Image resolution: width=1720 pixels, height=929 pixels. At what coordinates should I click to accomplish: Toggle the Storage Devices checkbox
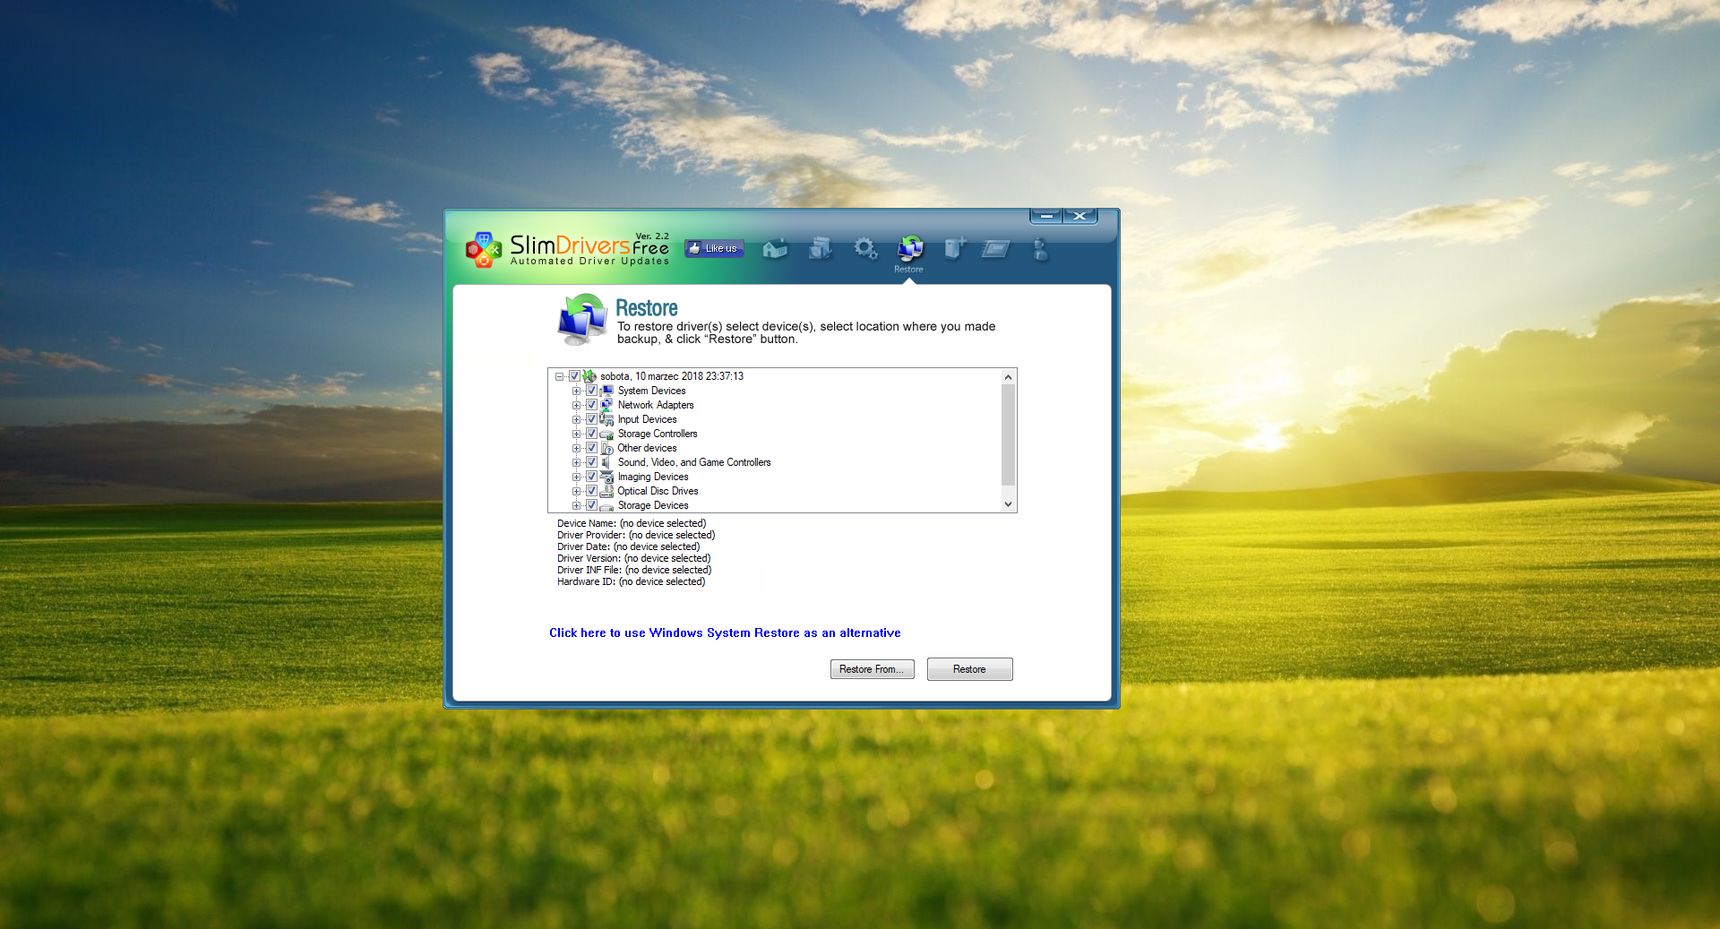click(x=591, y=505)
